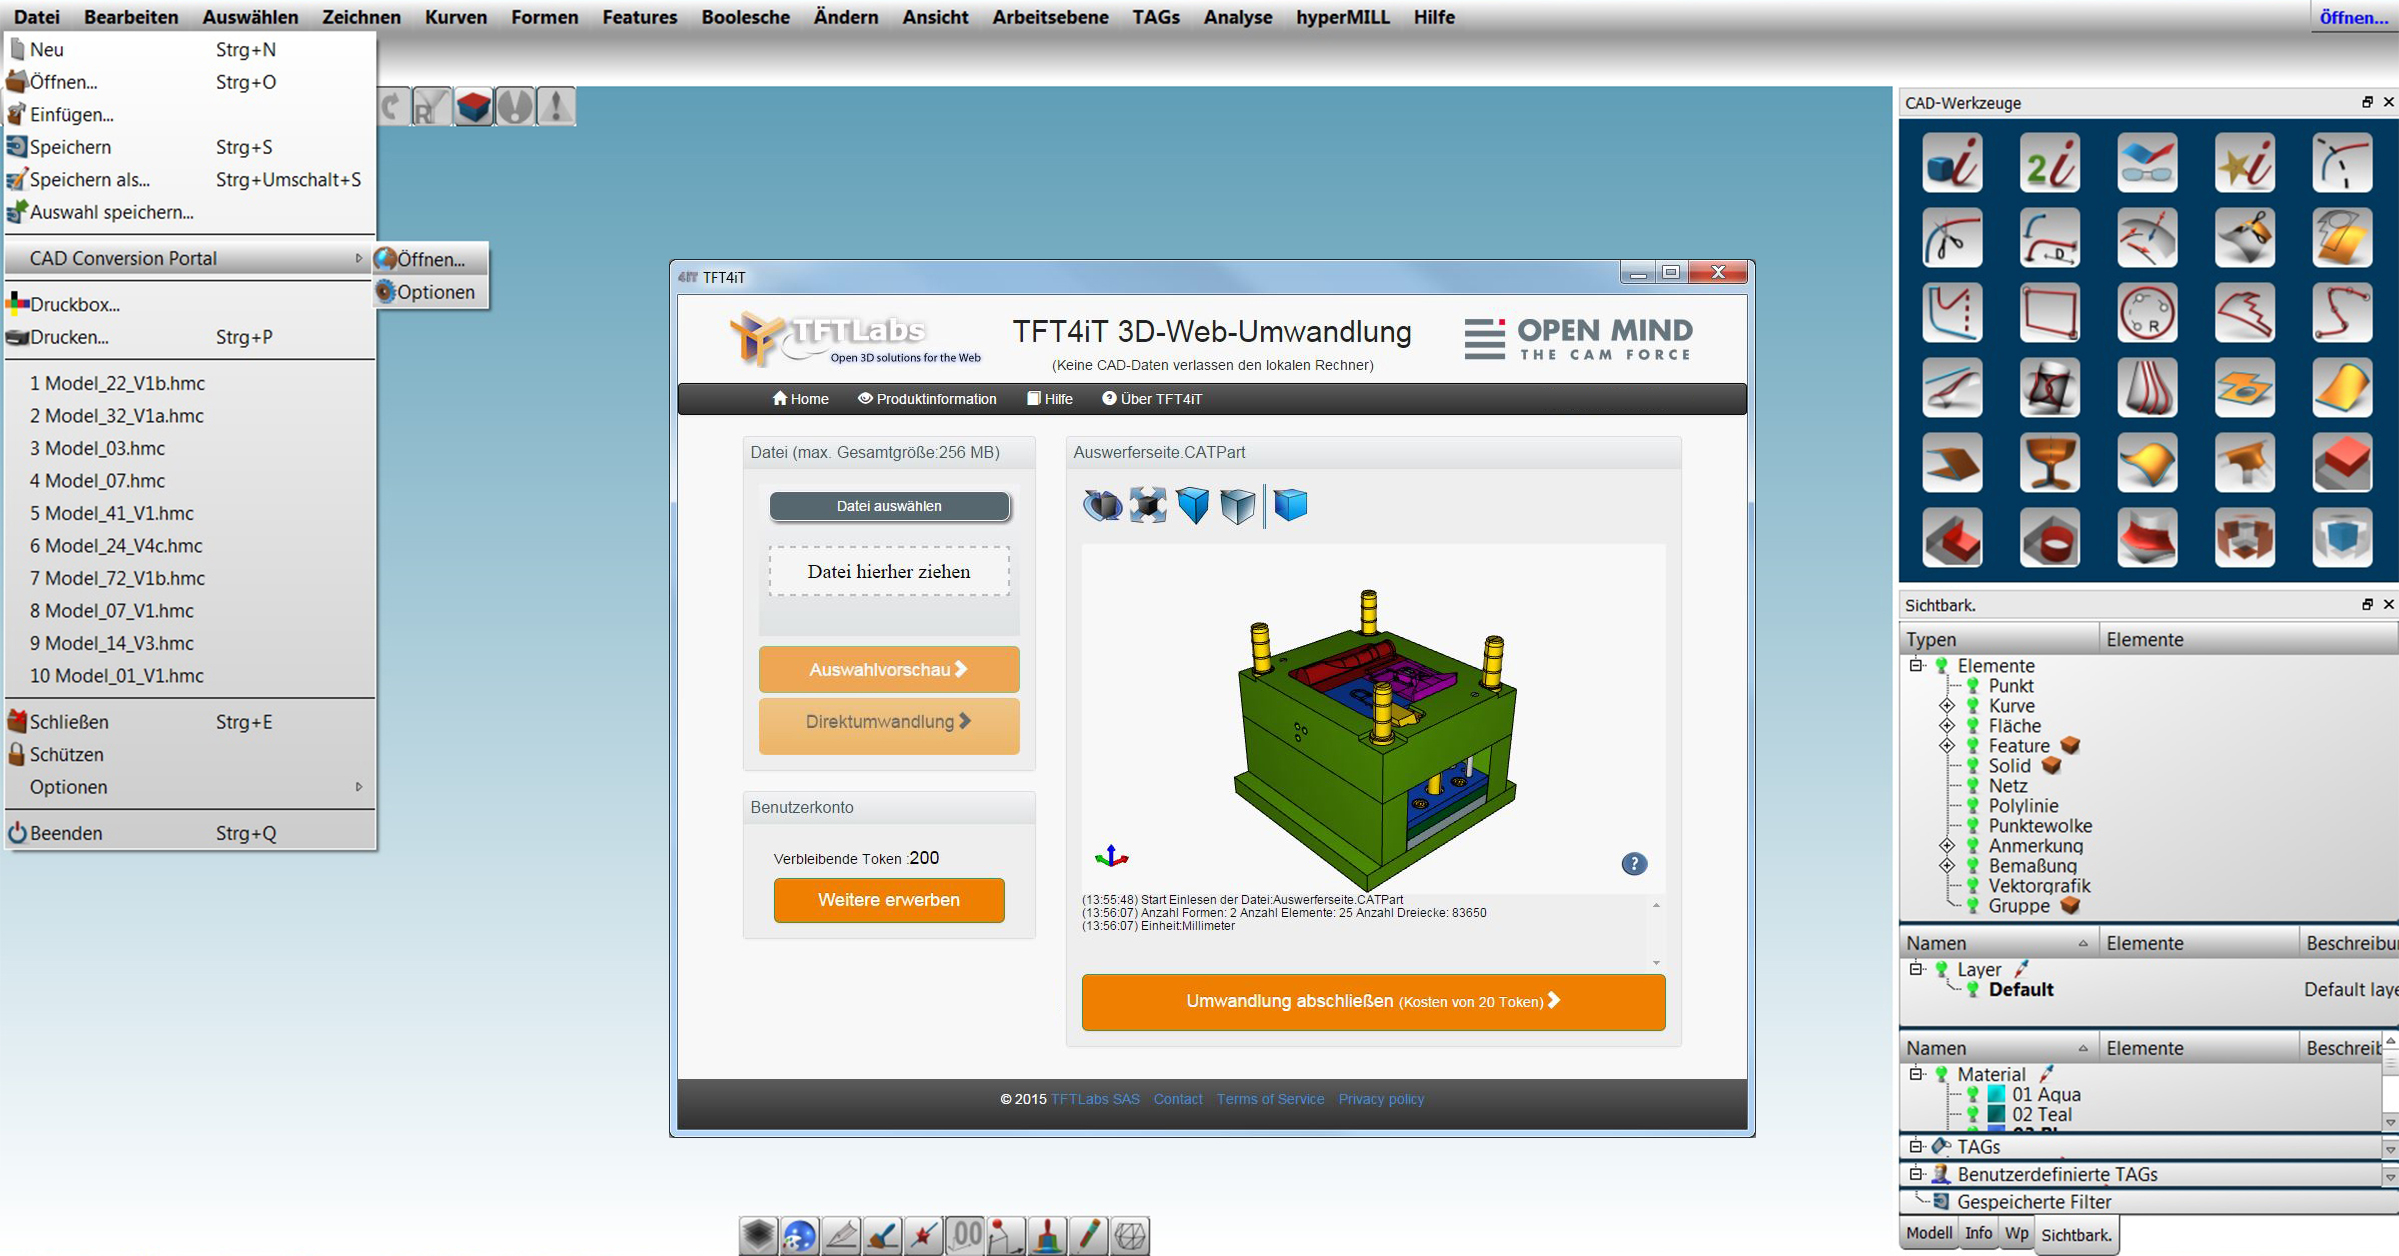Switch to the Modell tab

[1928, 1233]
